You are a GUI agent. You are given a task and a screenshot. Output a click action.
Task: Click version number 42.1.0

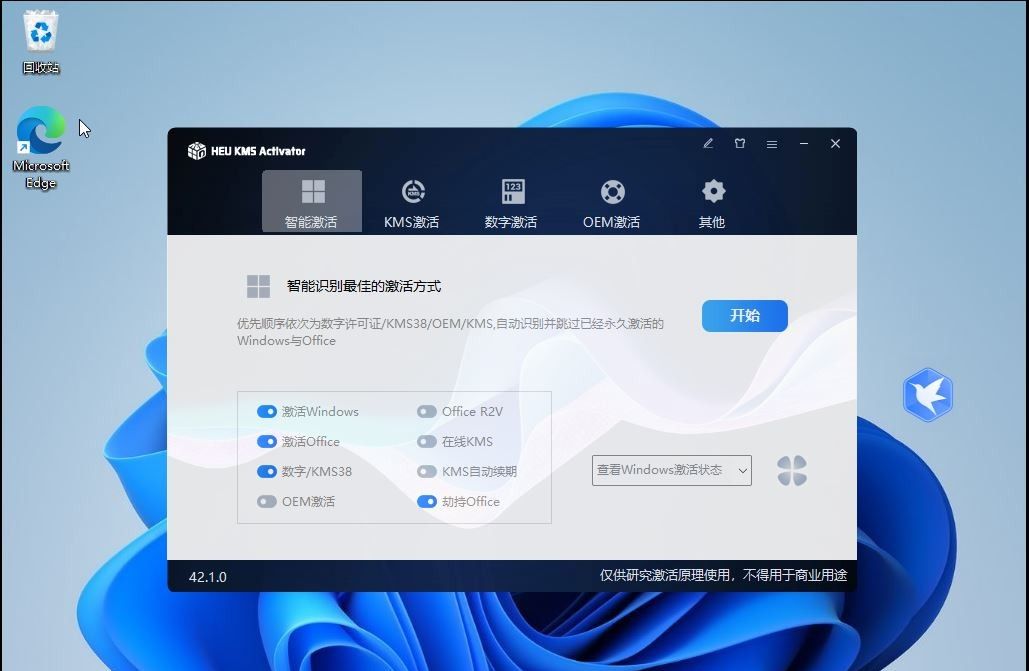207,577
